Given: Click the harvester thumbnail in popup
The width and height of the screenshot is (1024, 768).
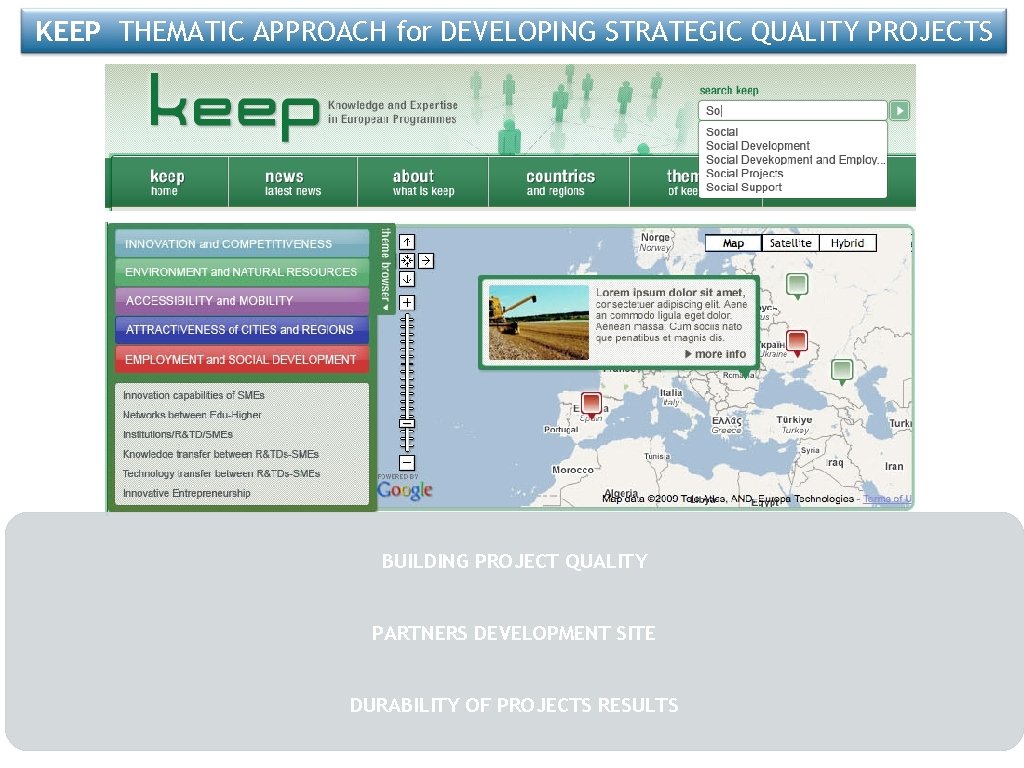Looking at the screenshot, I should [539, 323].
